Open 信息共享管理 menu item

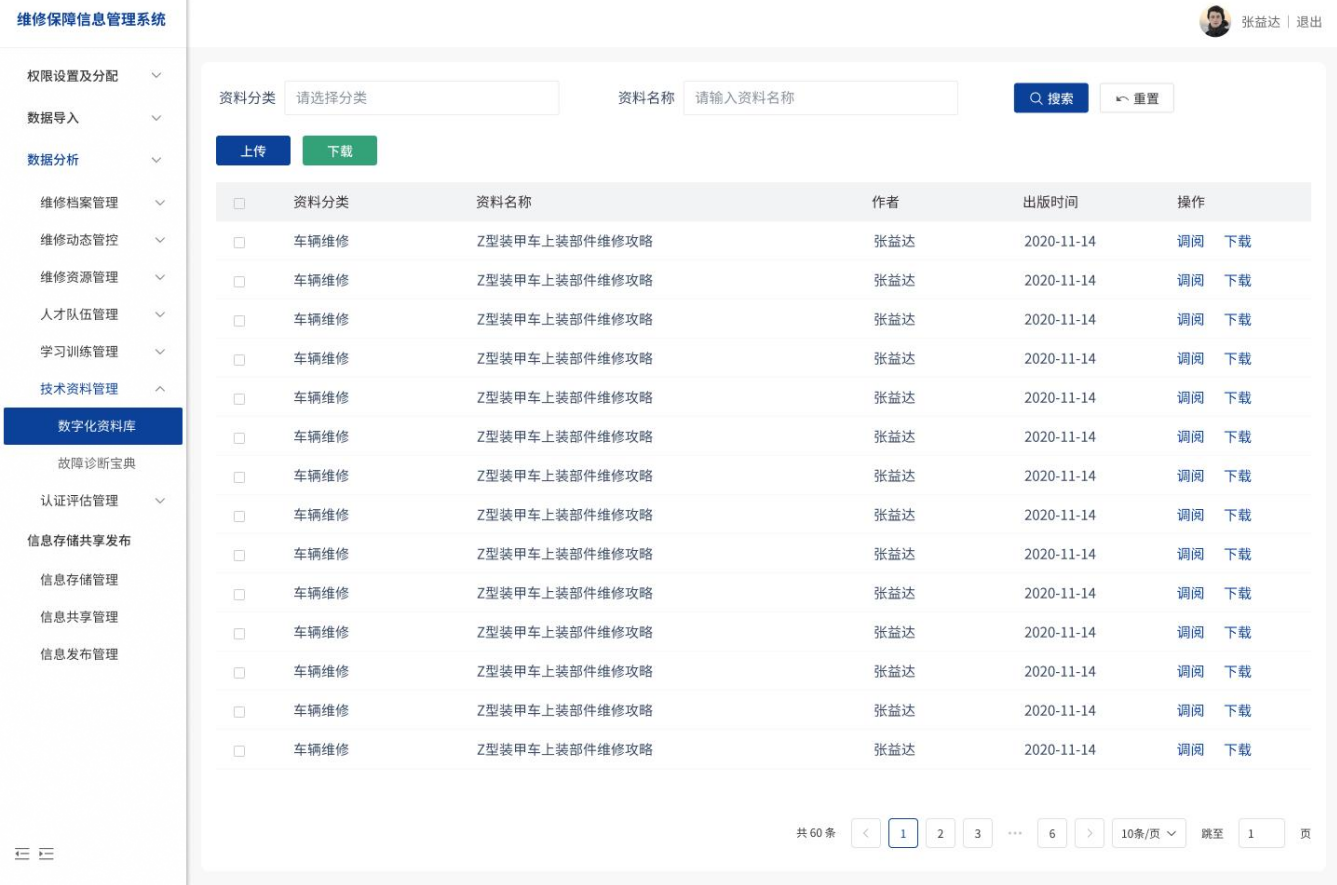pos(79,617)
